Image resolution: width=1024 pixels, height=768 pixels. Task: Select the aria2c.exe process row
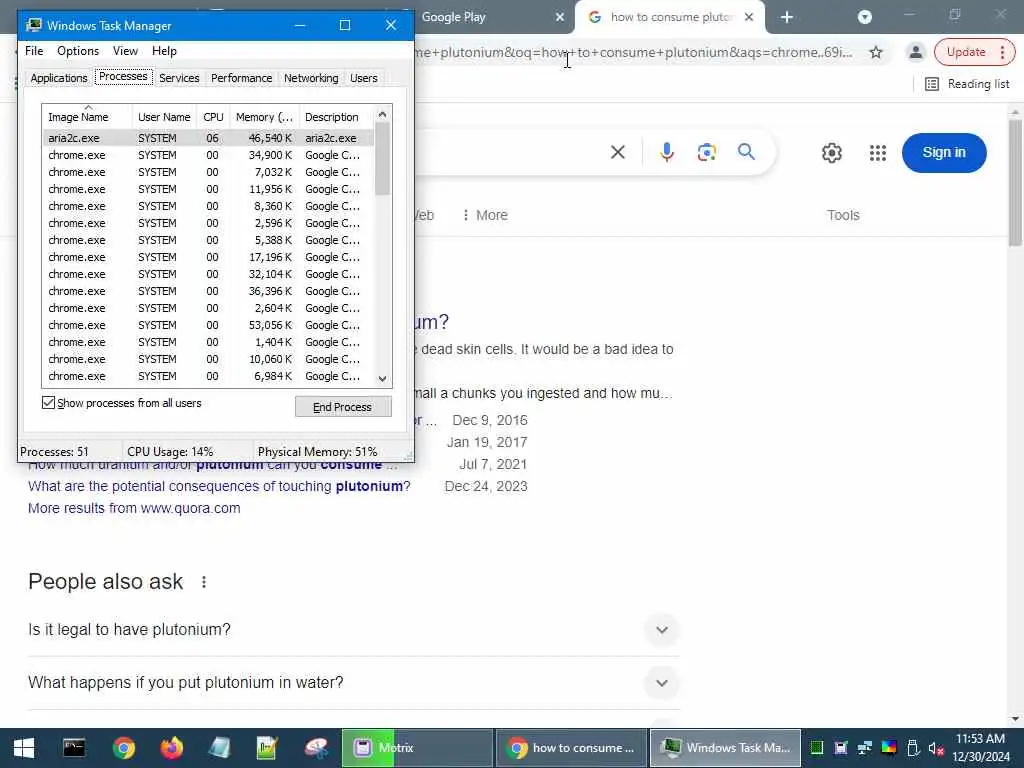[x=208, y=138]
